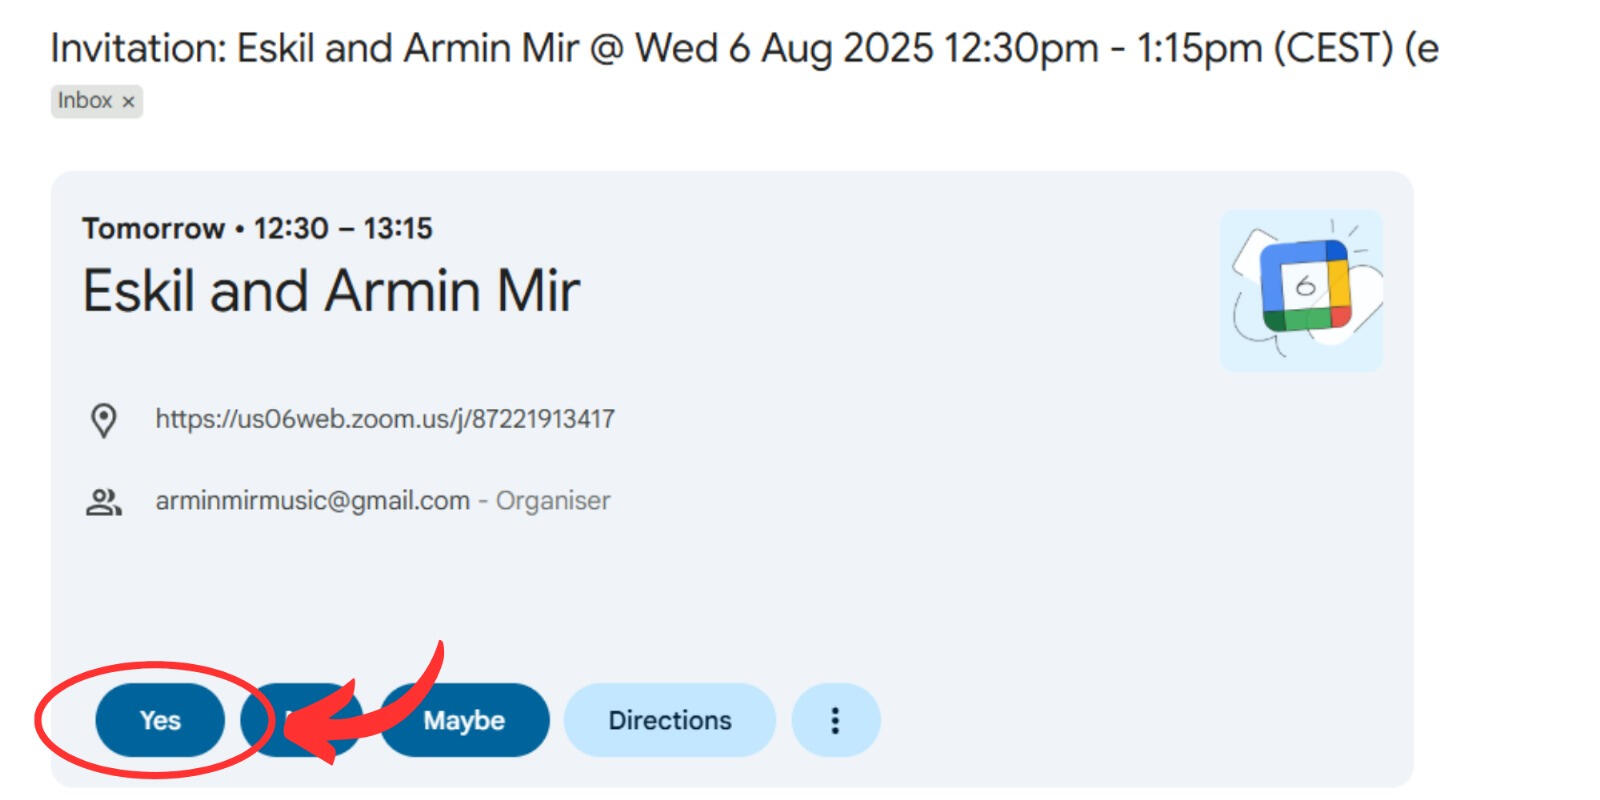
Task: Open the three-dot more options menu
Action: pos(835,720)
